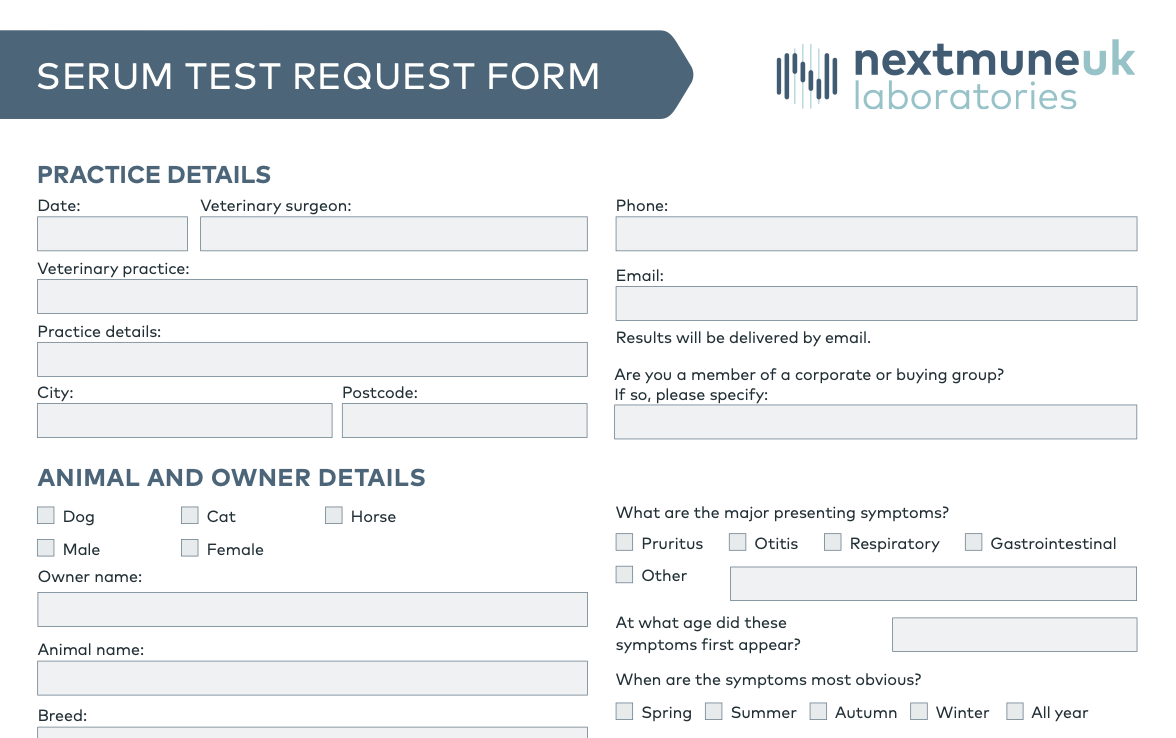Click into the Email field

tap(876, 304)
